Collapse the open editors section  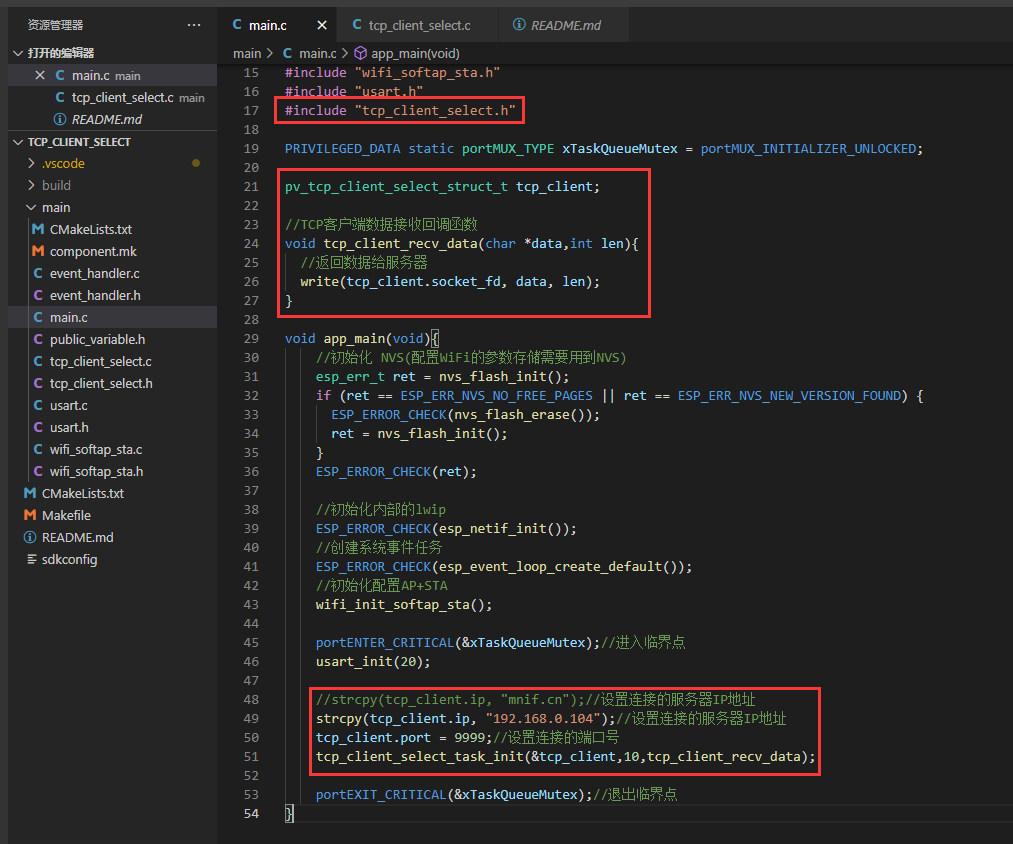point(18,53)
